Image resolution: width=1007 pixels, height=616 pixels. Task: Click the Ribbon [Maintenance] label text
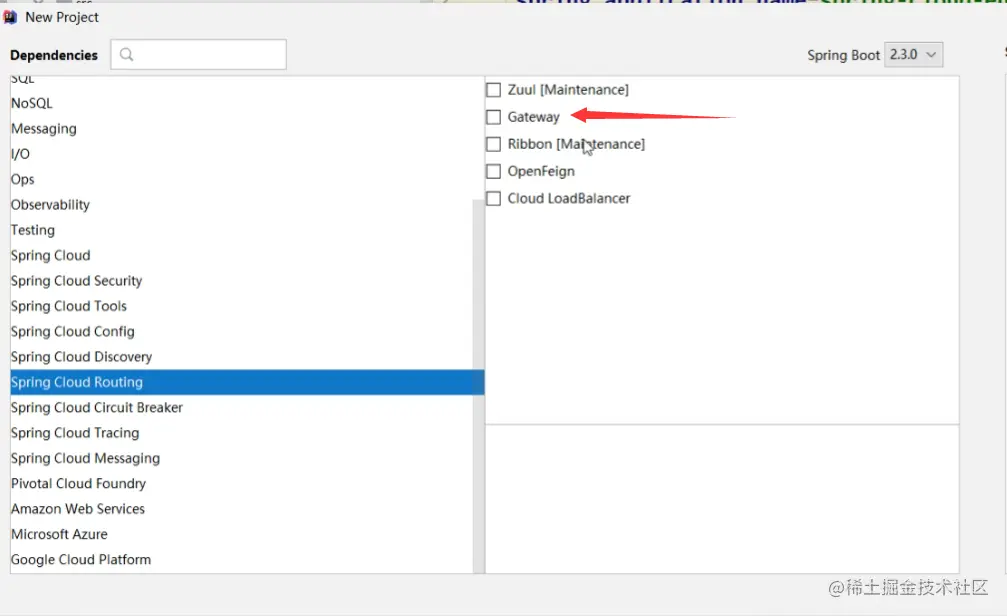[576, 144]
